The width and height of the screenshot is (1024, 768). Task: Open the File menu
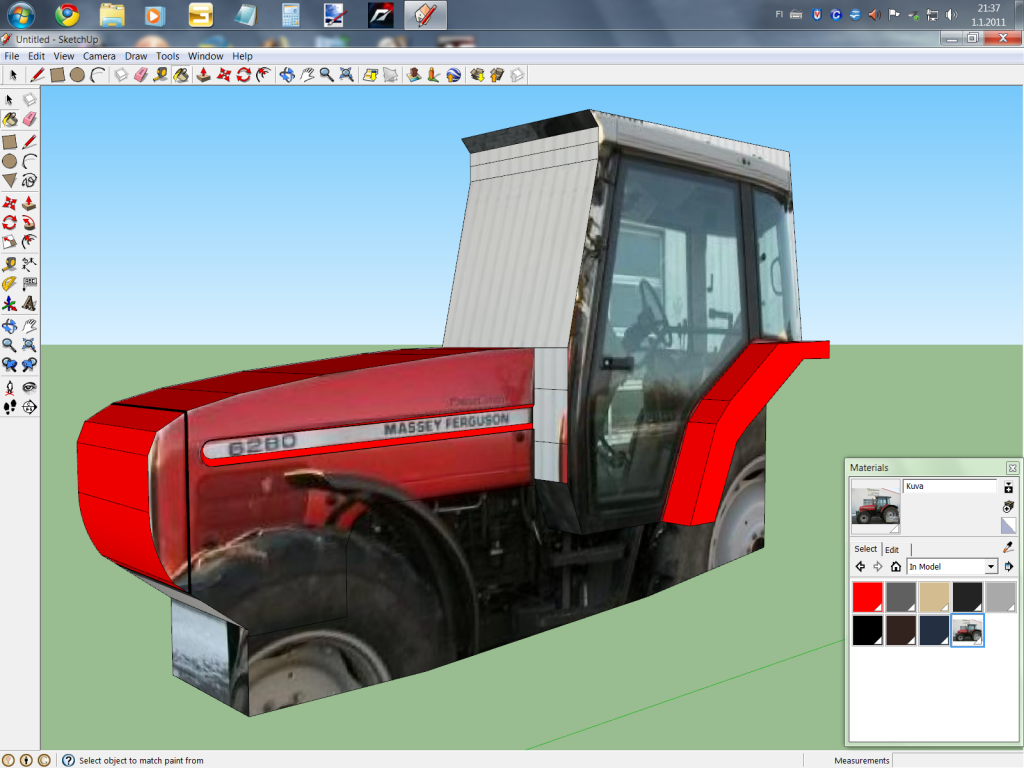pyautogui.click(x=12, y=56)
